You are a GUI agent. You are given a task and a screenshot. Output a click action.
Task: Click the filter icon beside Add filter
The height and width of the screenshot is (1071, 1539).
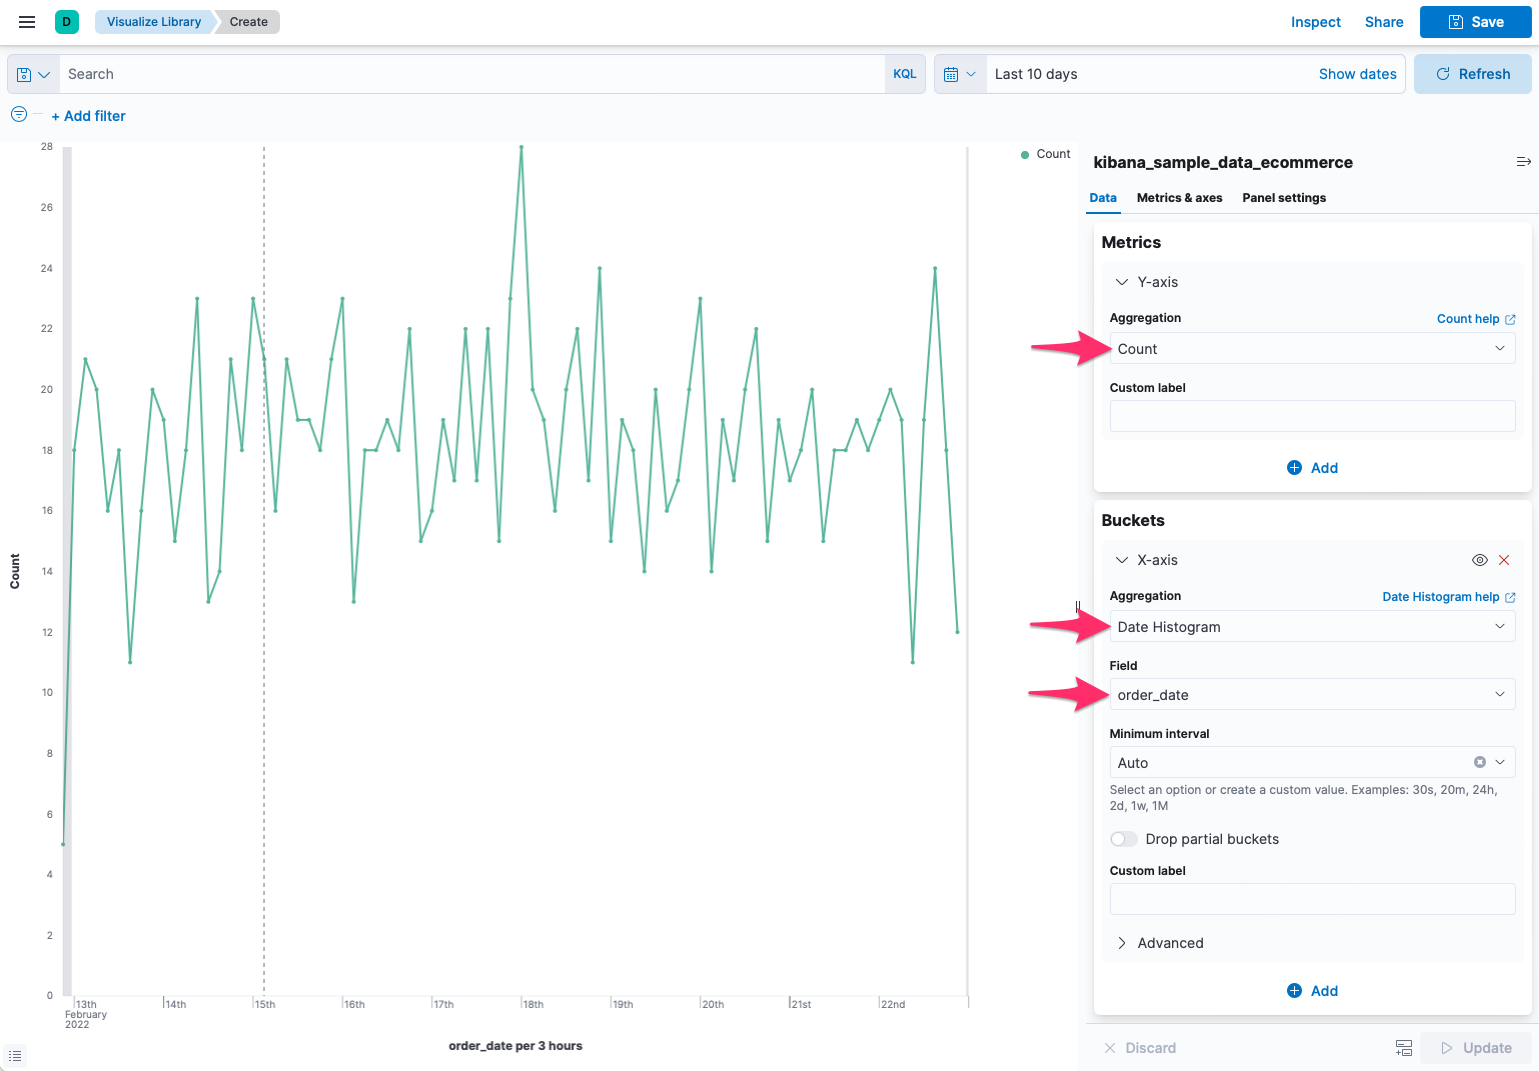[x=18, y=114]
